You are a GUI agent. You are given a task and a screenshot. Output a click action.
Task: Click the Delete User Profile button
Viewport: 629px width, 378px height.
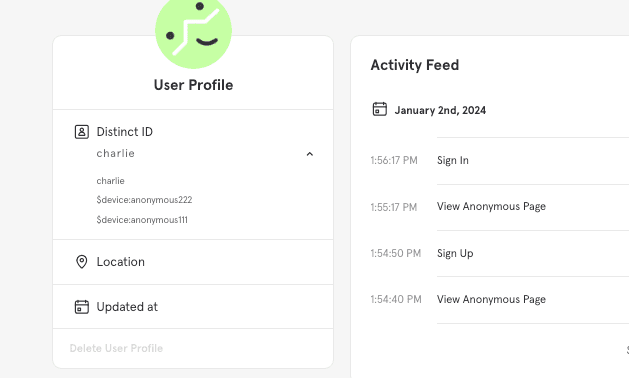click(x=116, y=348)
